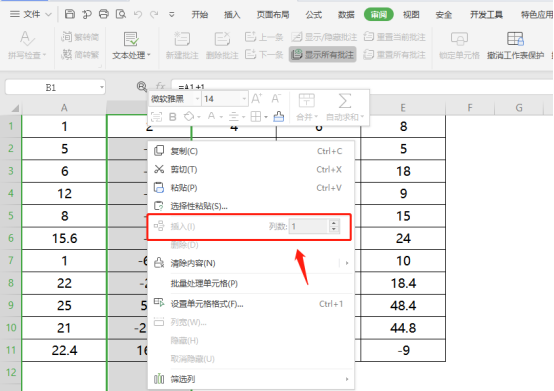
Task: Switch to the 页面布局 tab
Action: point(273,14)
